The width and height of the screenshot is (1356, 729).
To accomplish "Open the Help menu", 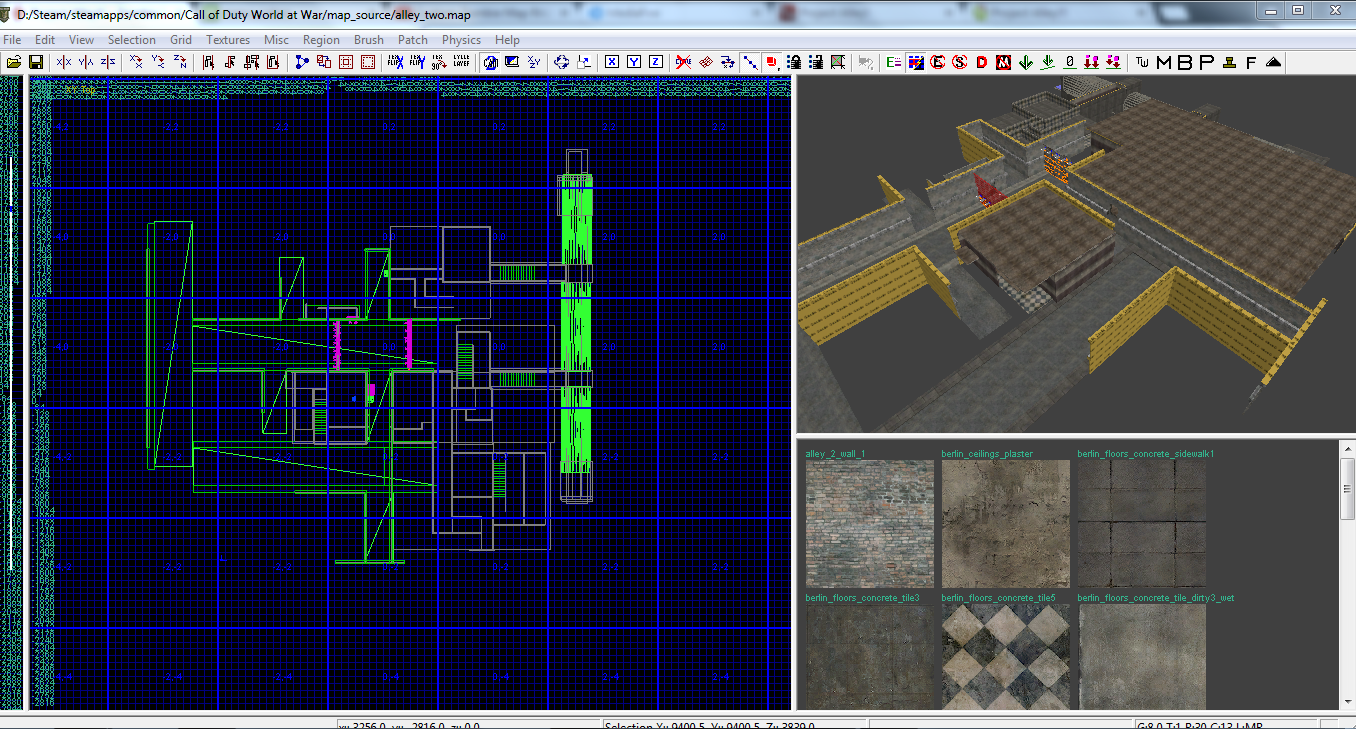I will [x=507, y=40].
